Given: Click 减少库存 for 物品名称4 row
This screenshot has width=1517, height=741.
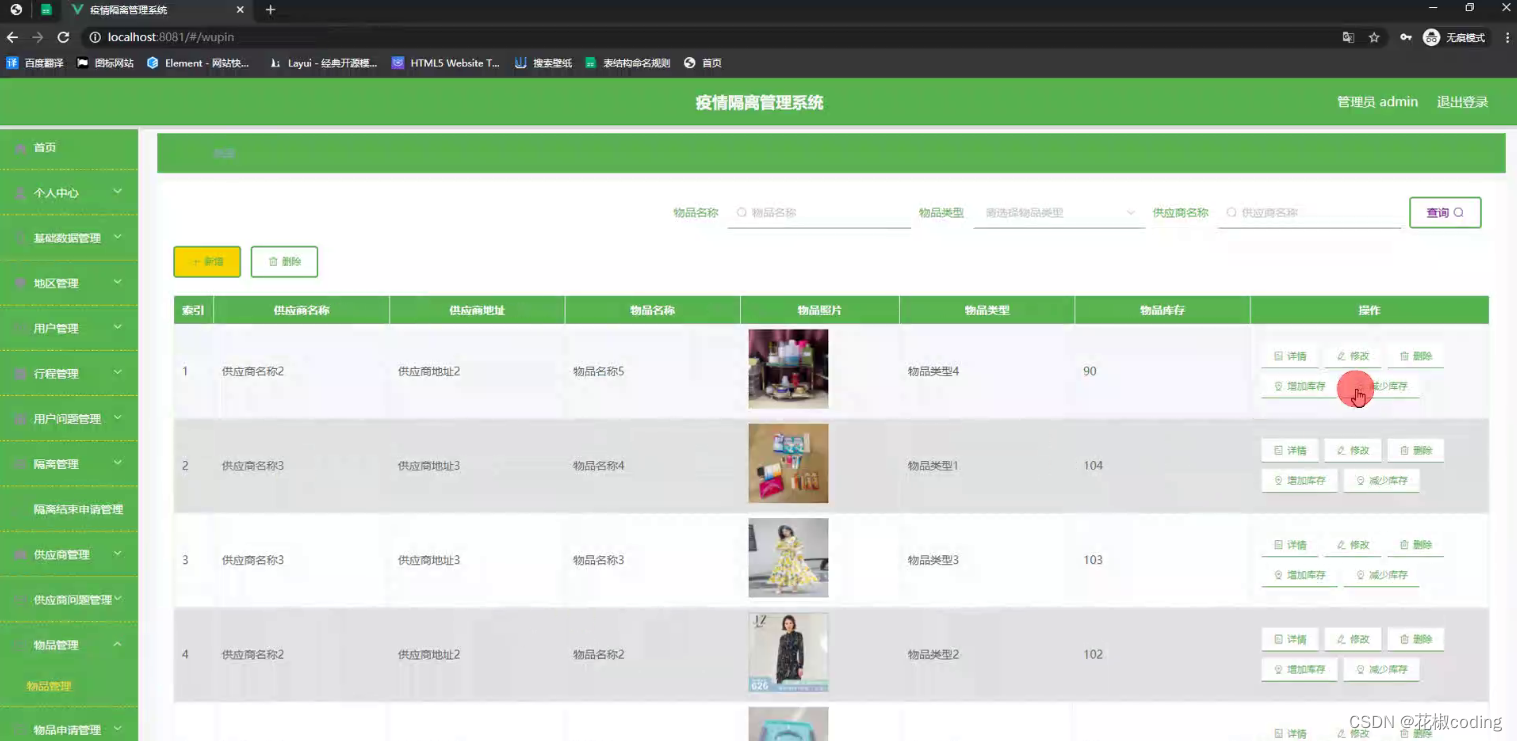Looking at the screenshot, I should [x=1381, y=480].
